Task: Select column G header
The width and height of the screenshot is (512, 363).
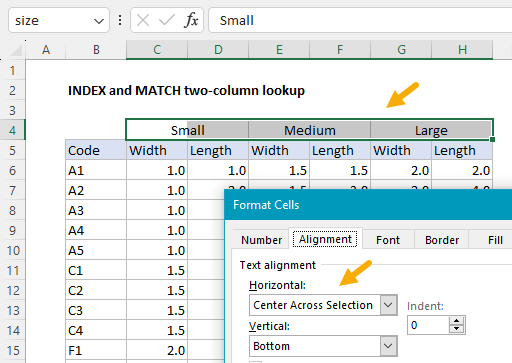Action: click(401, 50)
